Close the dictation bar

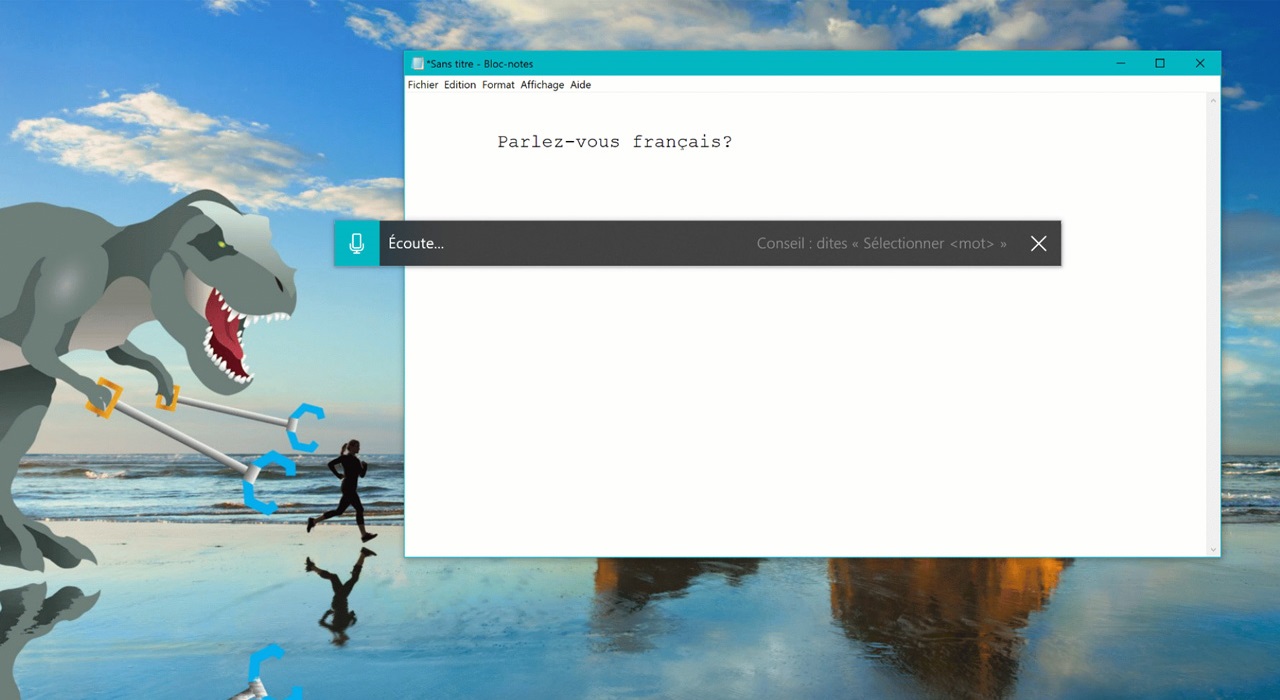[1039, 243]
